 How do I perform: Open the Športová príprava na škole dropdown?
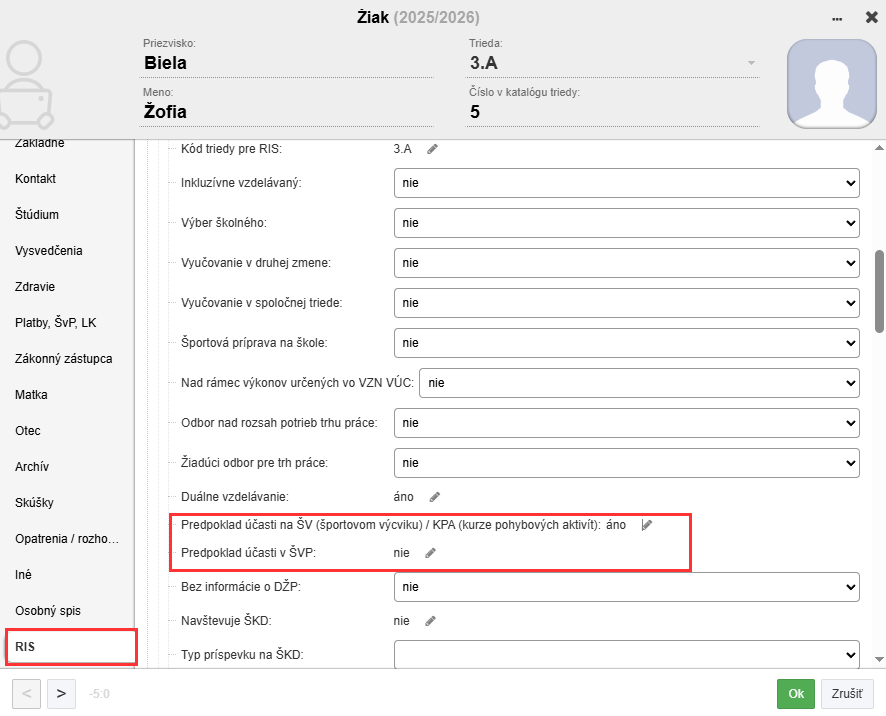point(626,343)
